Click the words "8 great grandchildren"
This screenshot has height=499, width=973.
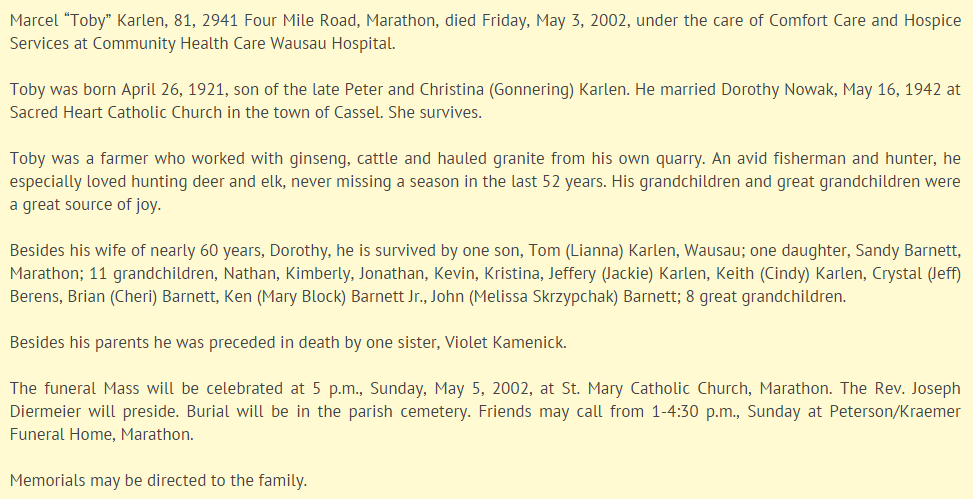[x=765, y=296]
